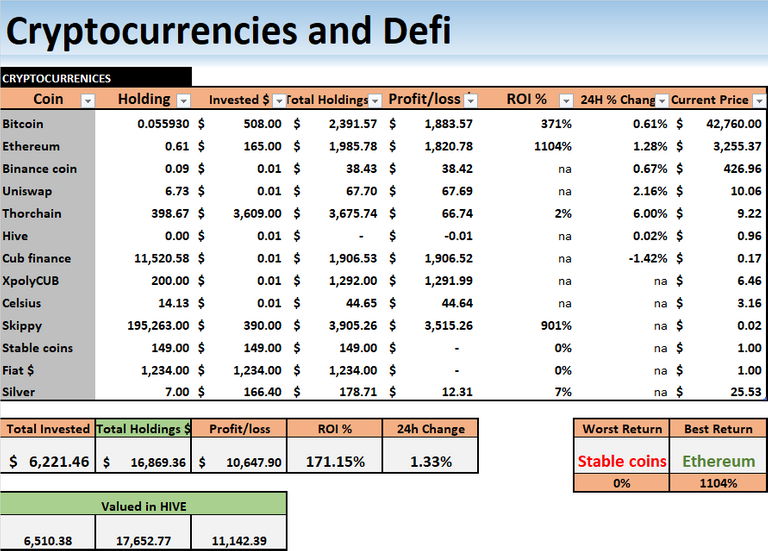Open the 24H % Change filter dropdown
This screenshot has width=768, height=551.
point(662,101)
